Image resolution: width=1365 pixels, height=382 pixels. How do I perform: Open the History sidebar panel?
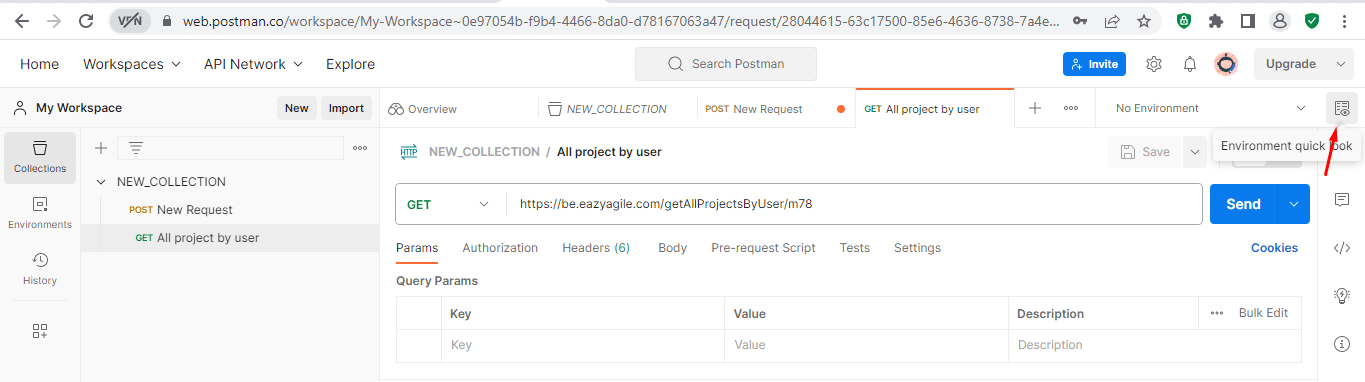point(40,269)
